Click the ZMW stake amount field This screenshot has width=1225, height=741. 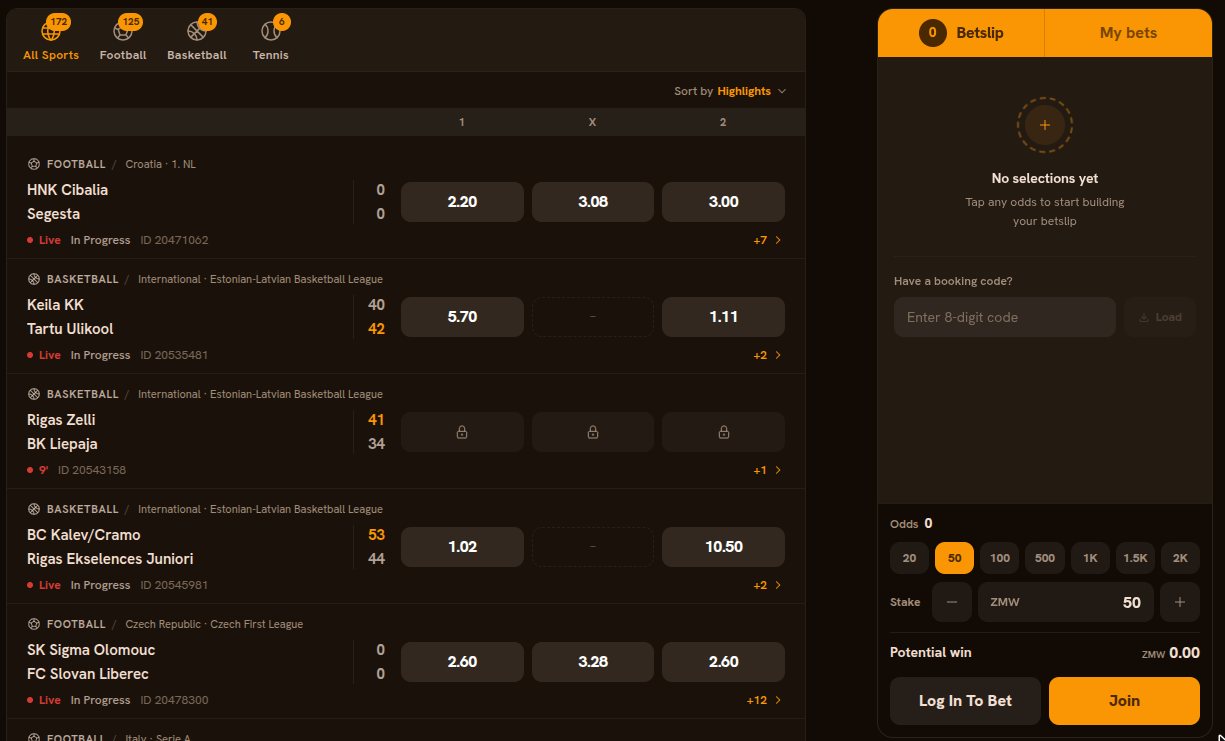click(1066, 602)
